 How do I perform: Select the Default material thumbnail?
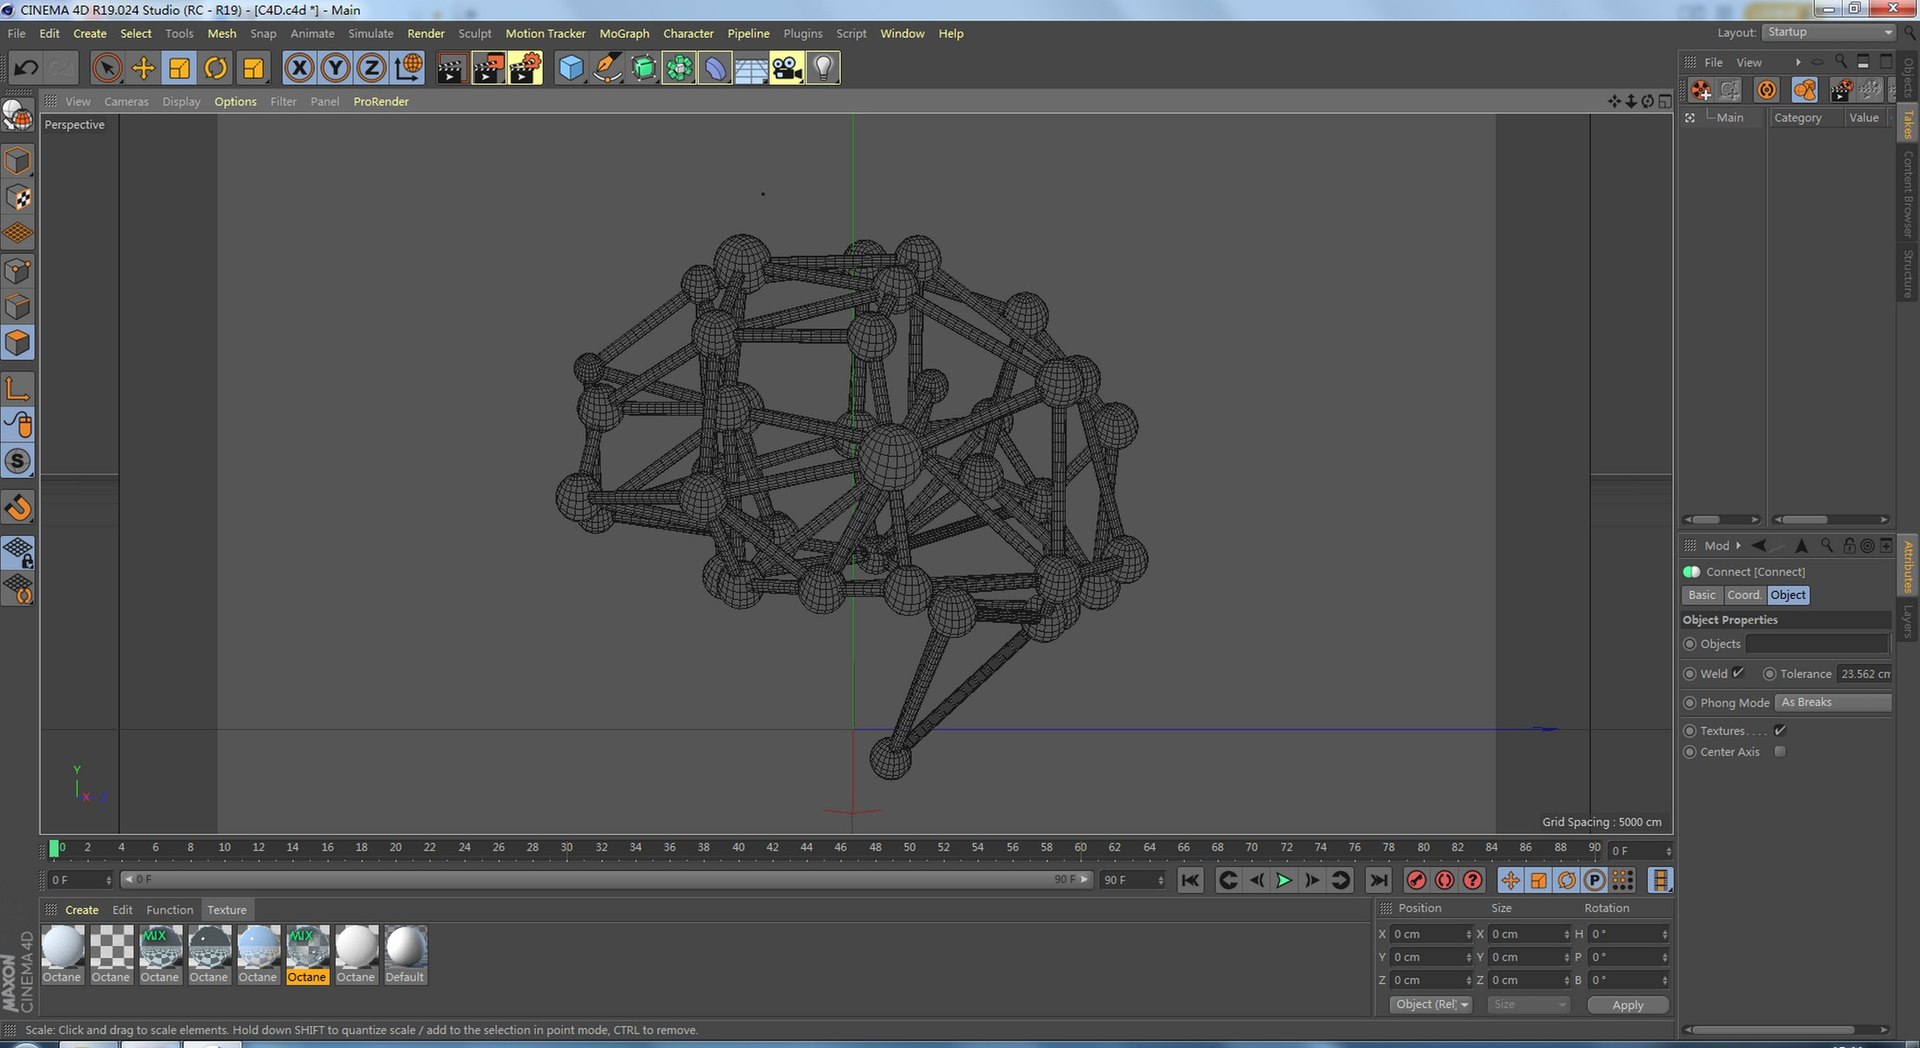(x=405, y=954)
